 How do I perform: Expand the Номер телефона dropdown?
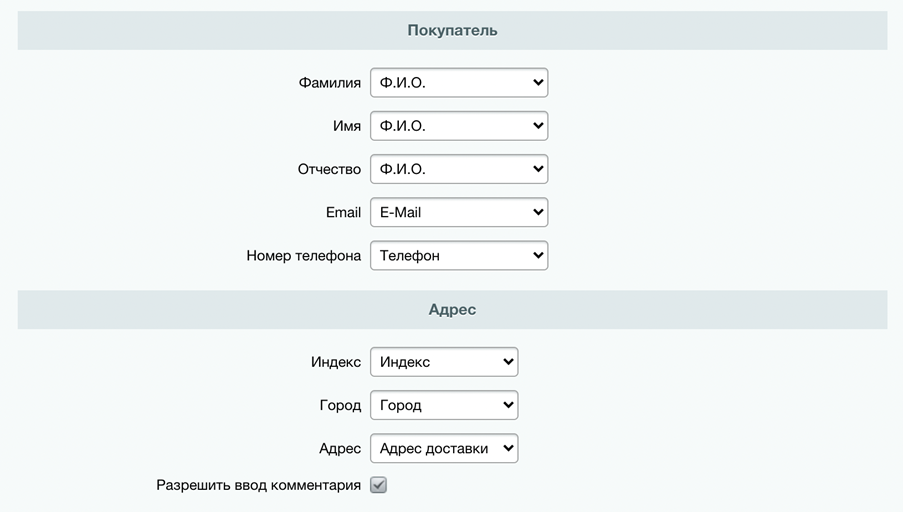tap(458, 255)
